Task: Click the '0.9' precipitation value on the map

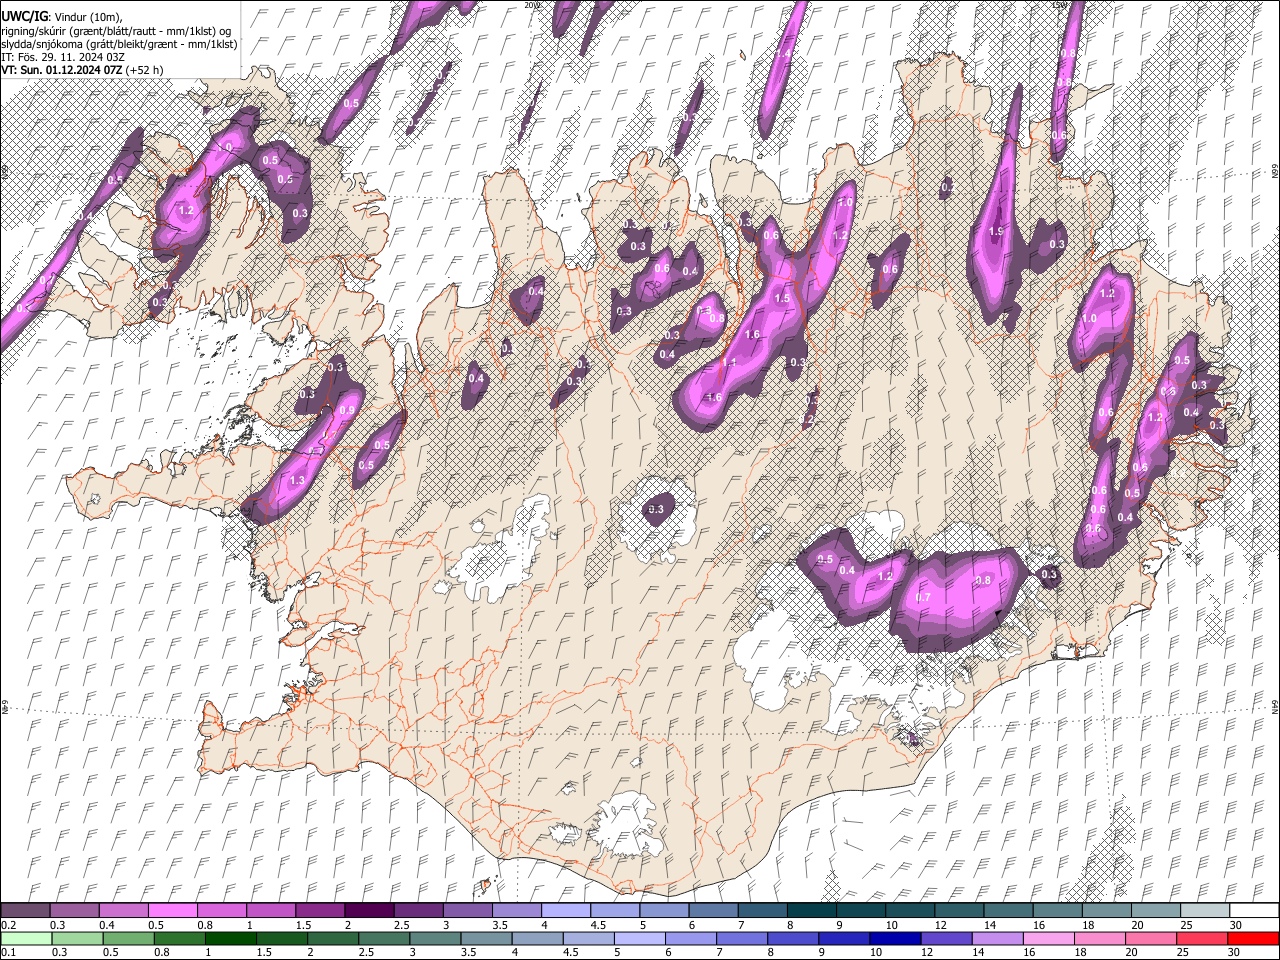Action: (x=347, y=410)
